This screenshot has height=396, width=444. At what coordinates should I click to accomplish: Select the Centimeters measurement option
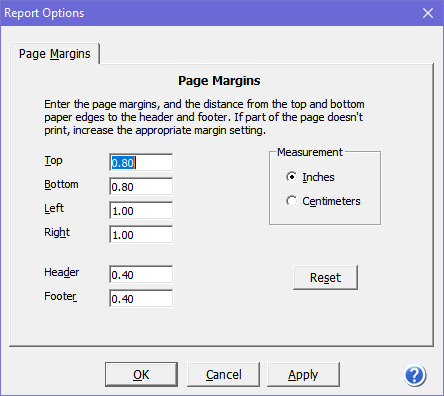point(323,201)
